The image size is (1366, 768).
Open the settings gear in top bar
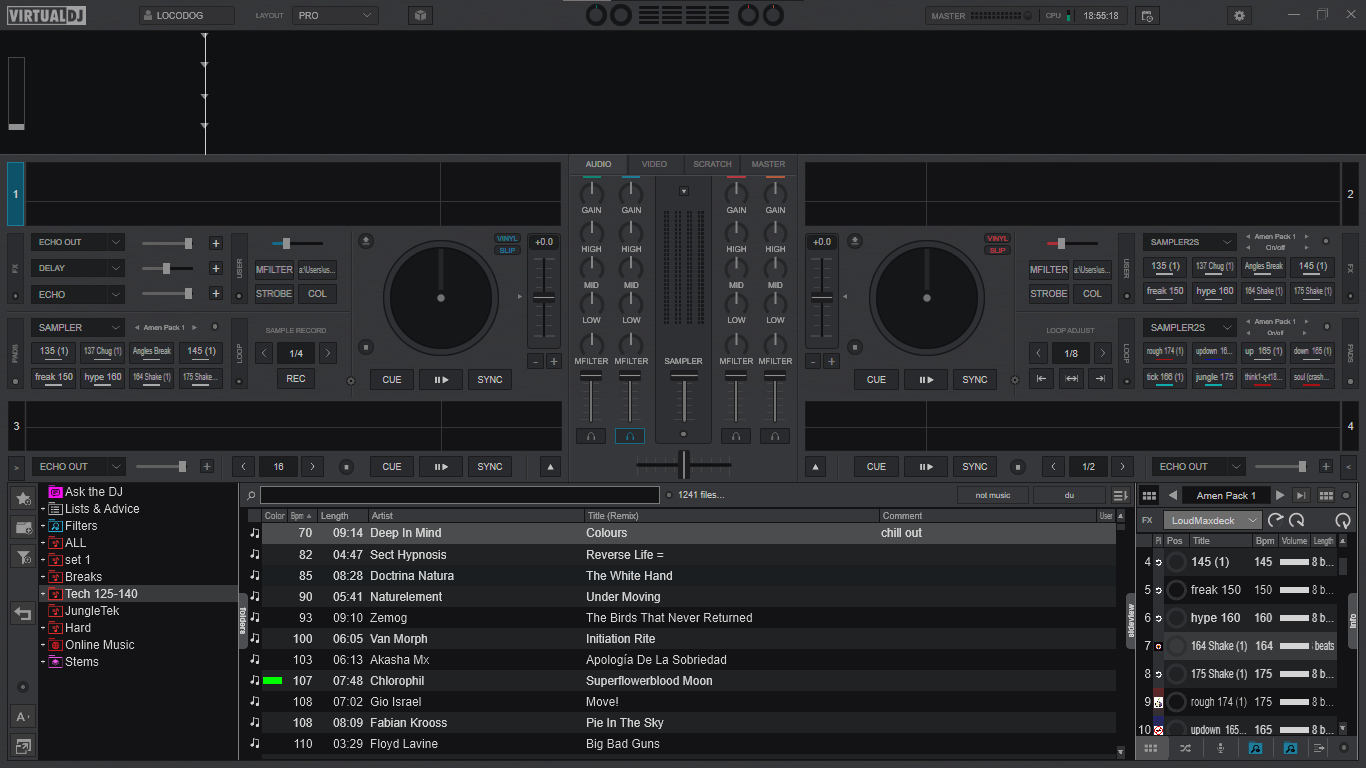pyautogui.click(x=1240, y=16)
